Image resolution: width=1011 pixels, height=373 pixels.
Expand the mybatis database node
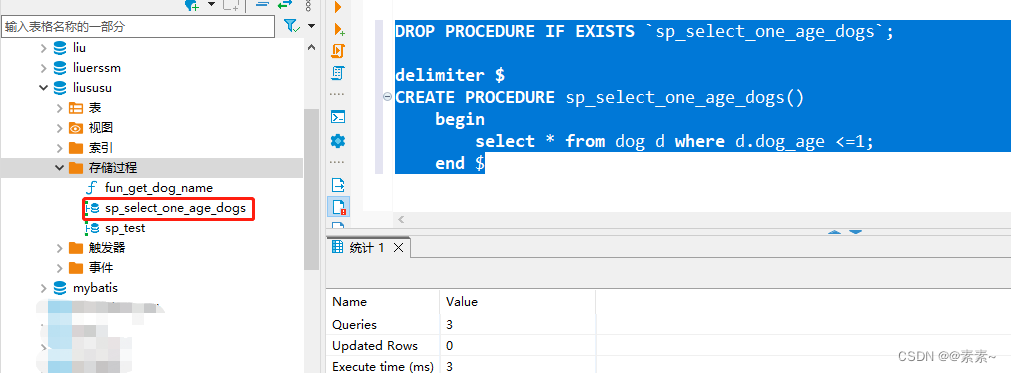43,288
